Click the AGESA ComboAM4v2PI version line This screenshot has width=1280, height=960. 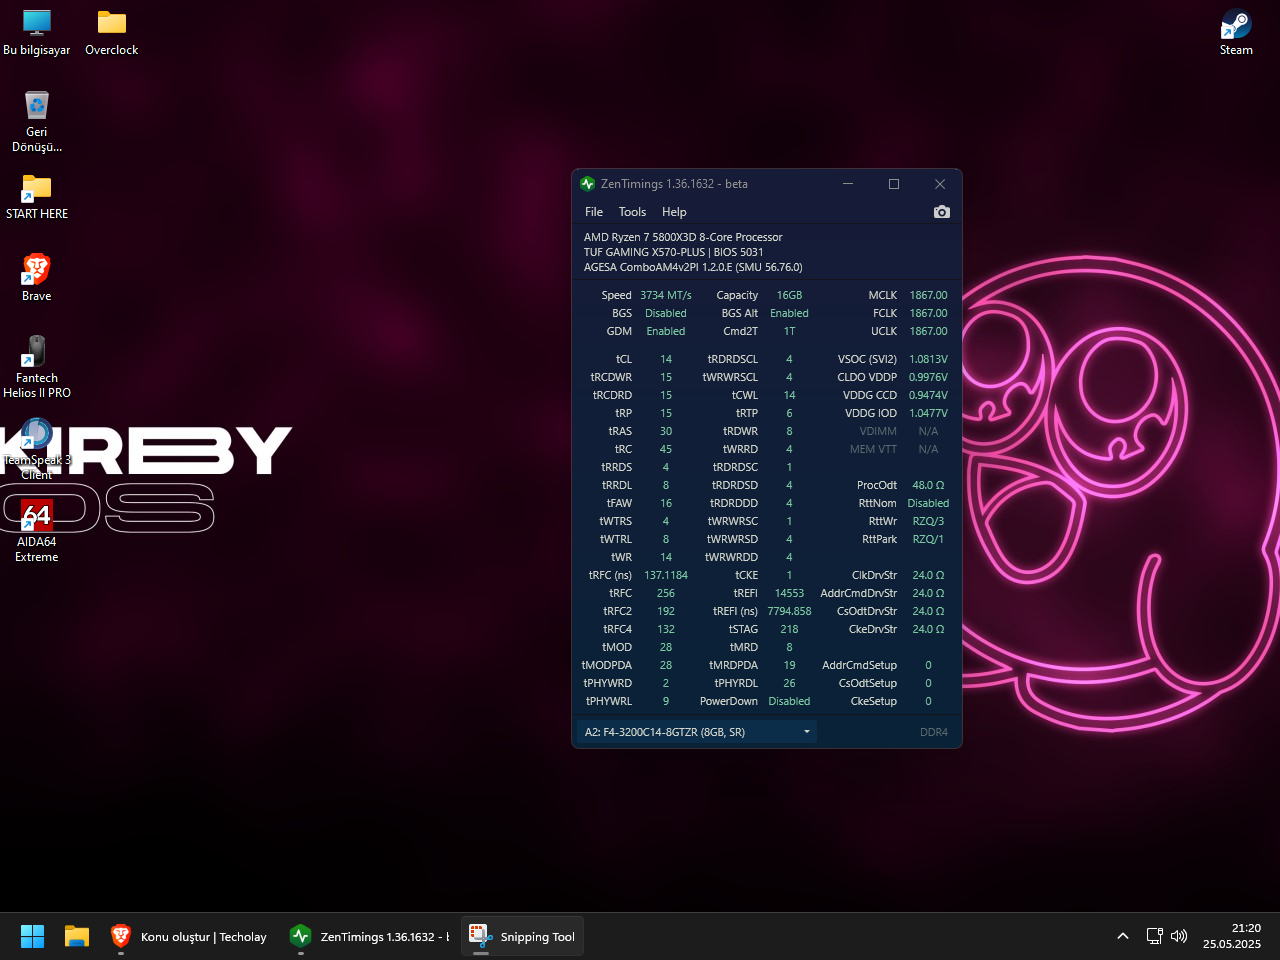coord(693,267)
